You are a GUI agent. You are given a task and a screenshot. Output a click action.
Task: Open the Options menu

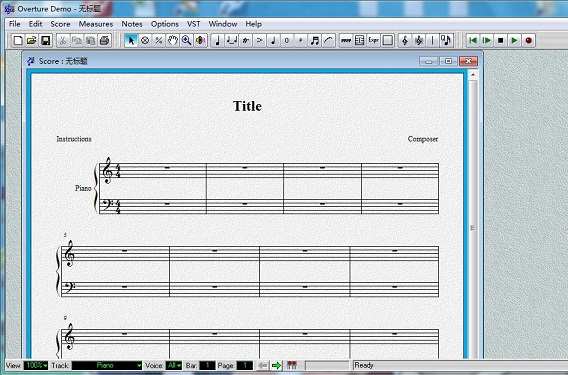[x=165, y=24]
